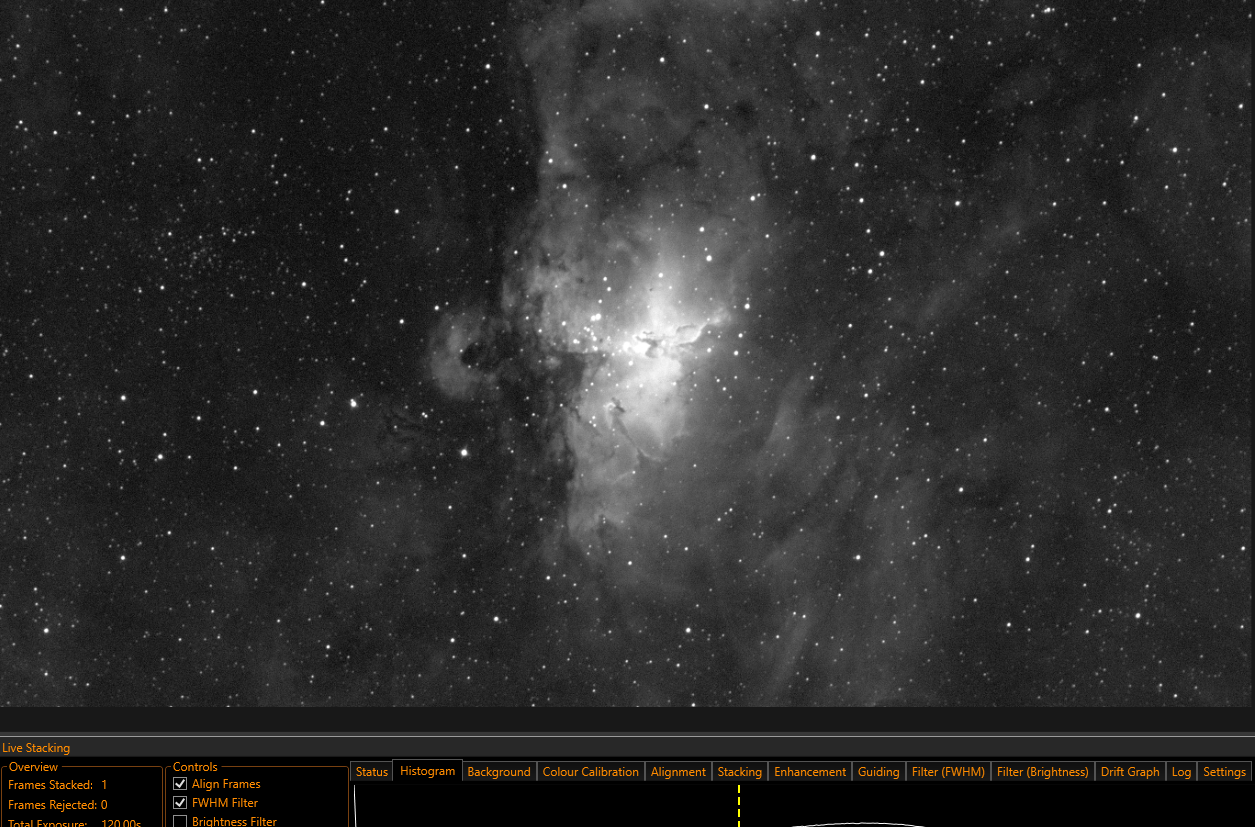Screen dimensions: 1255x827
Task: Select the Histogram tab
Action: point(427,771)
